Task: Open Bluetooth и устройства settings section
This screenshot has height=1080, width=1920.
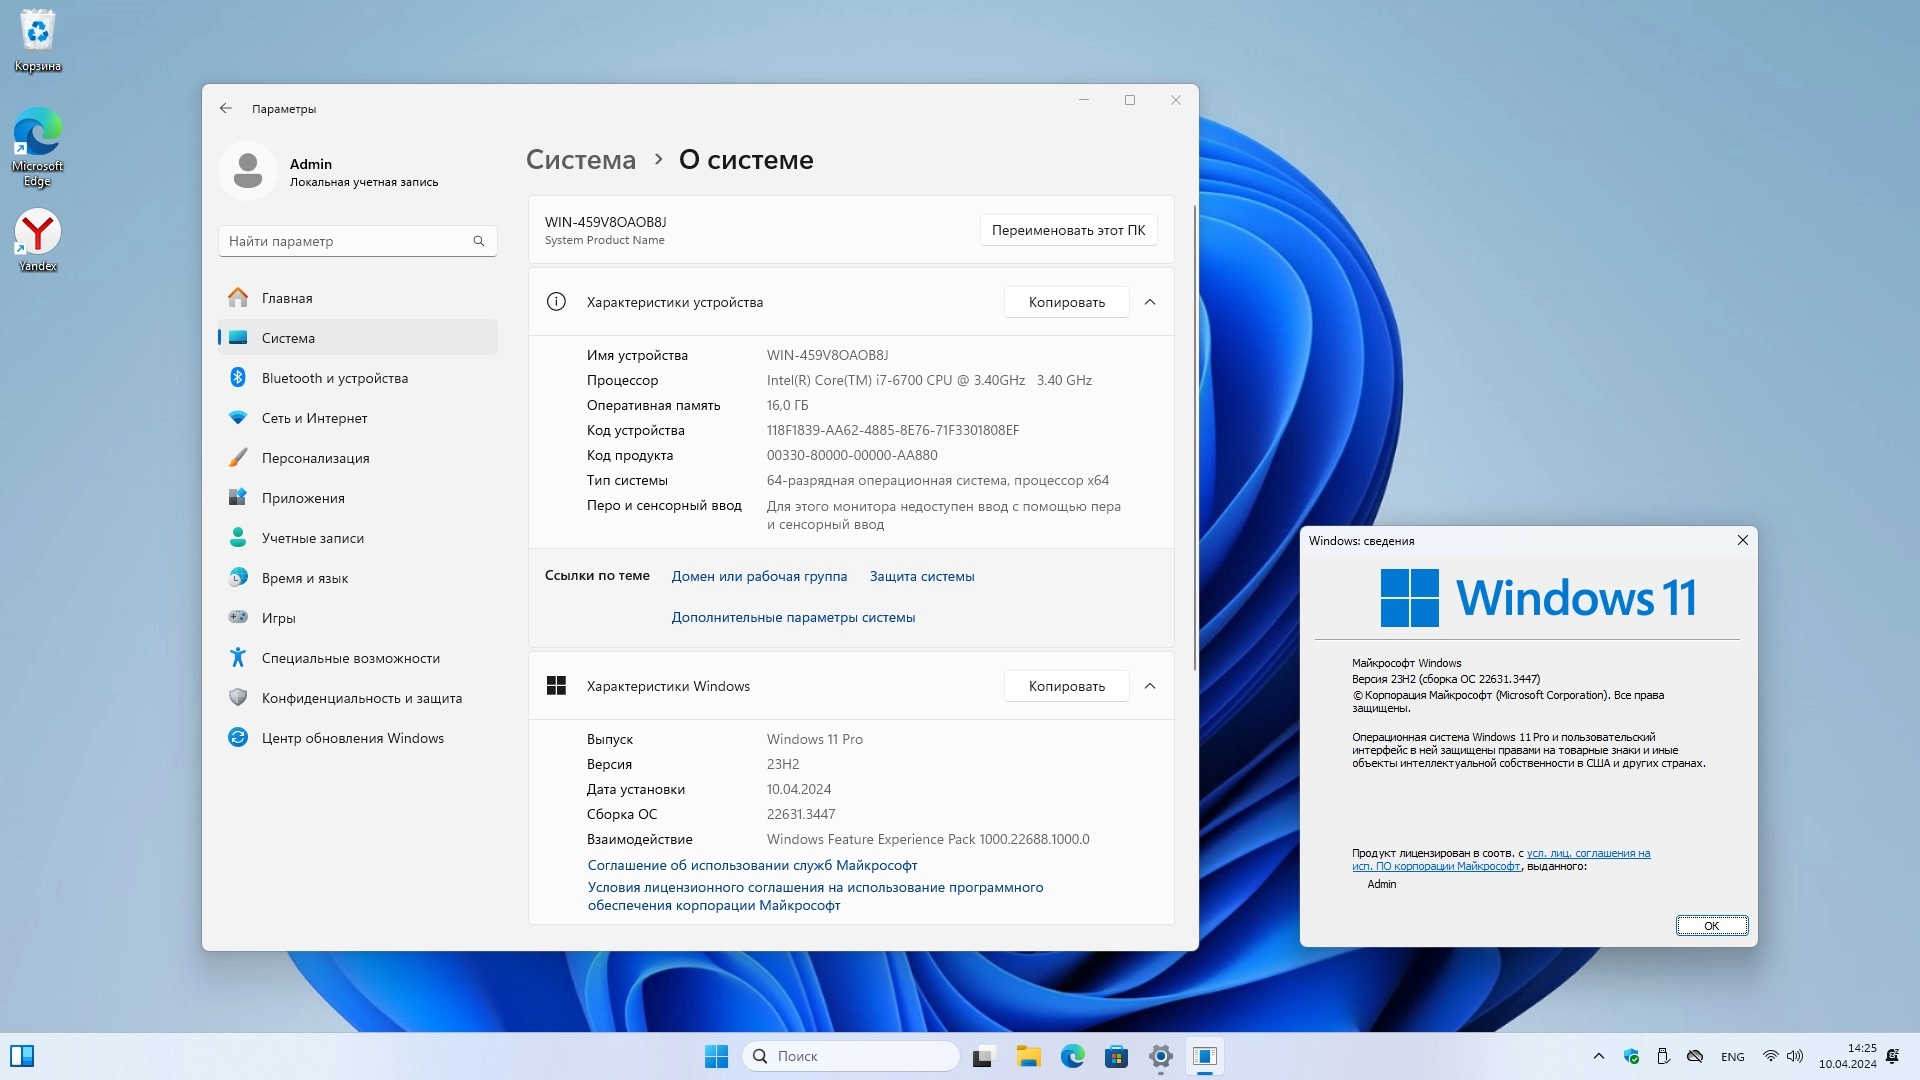Action: (334, 378)
